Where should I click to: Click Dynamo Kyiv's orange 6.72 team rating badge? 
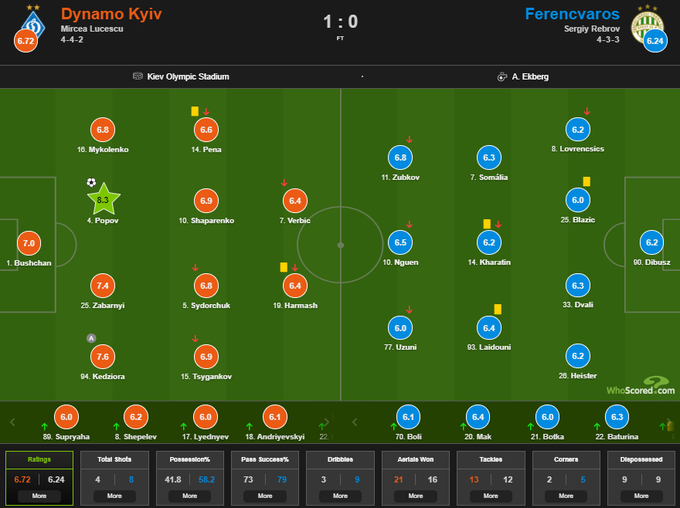(x=24, y=41)
